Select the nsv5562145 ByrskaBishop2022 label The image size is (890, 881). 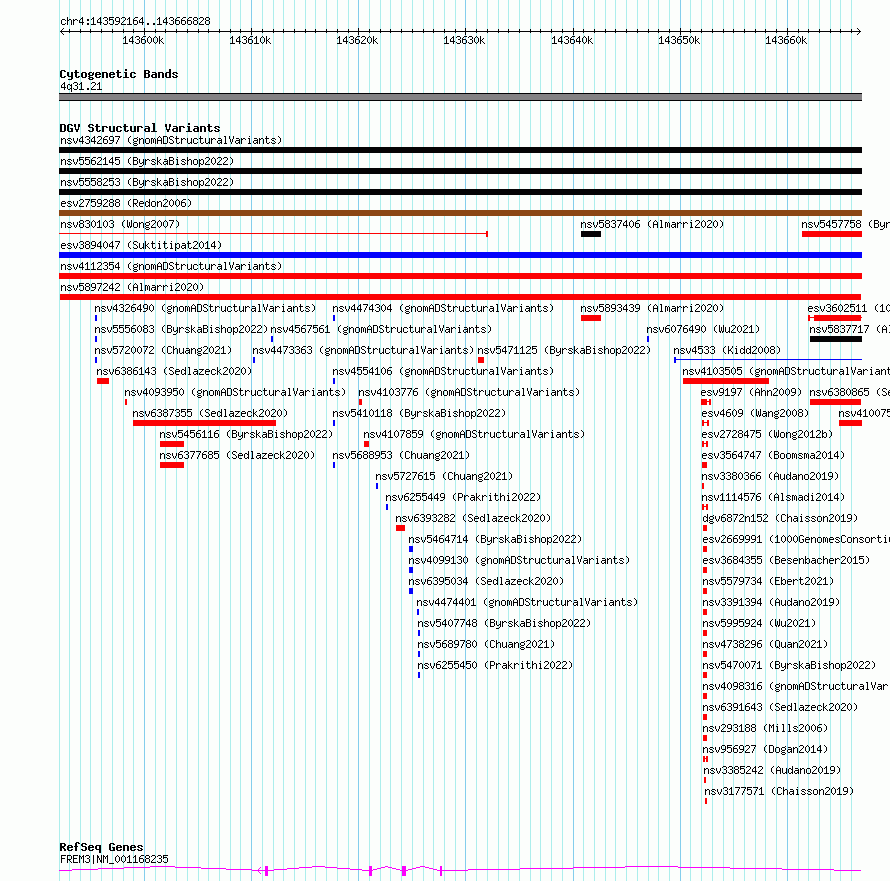click(x=147, y=161)
